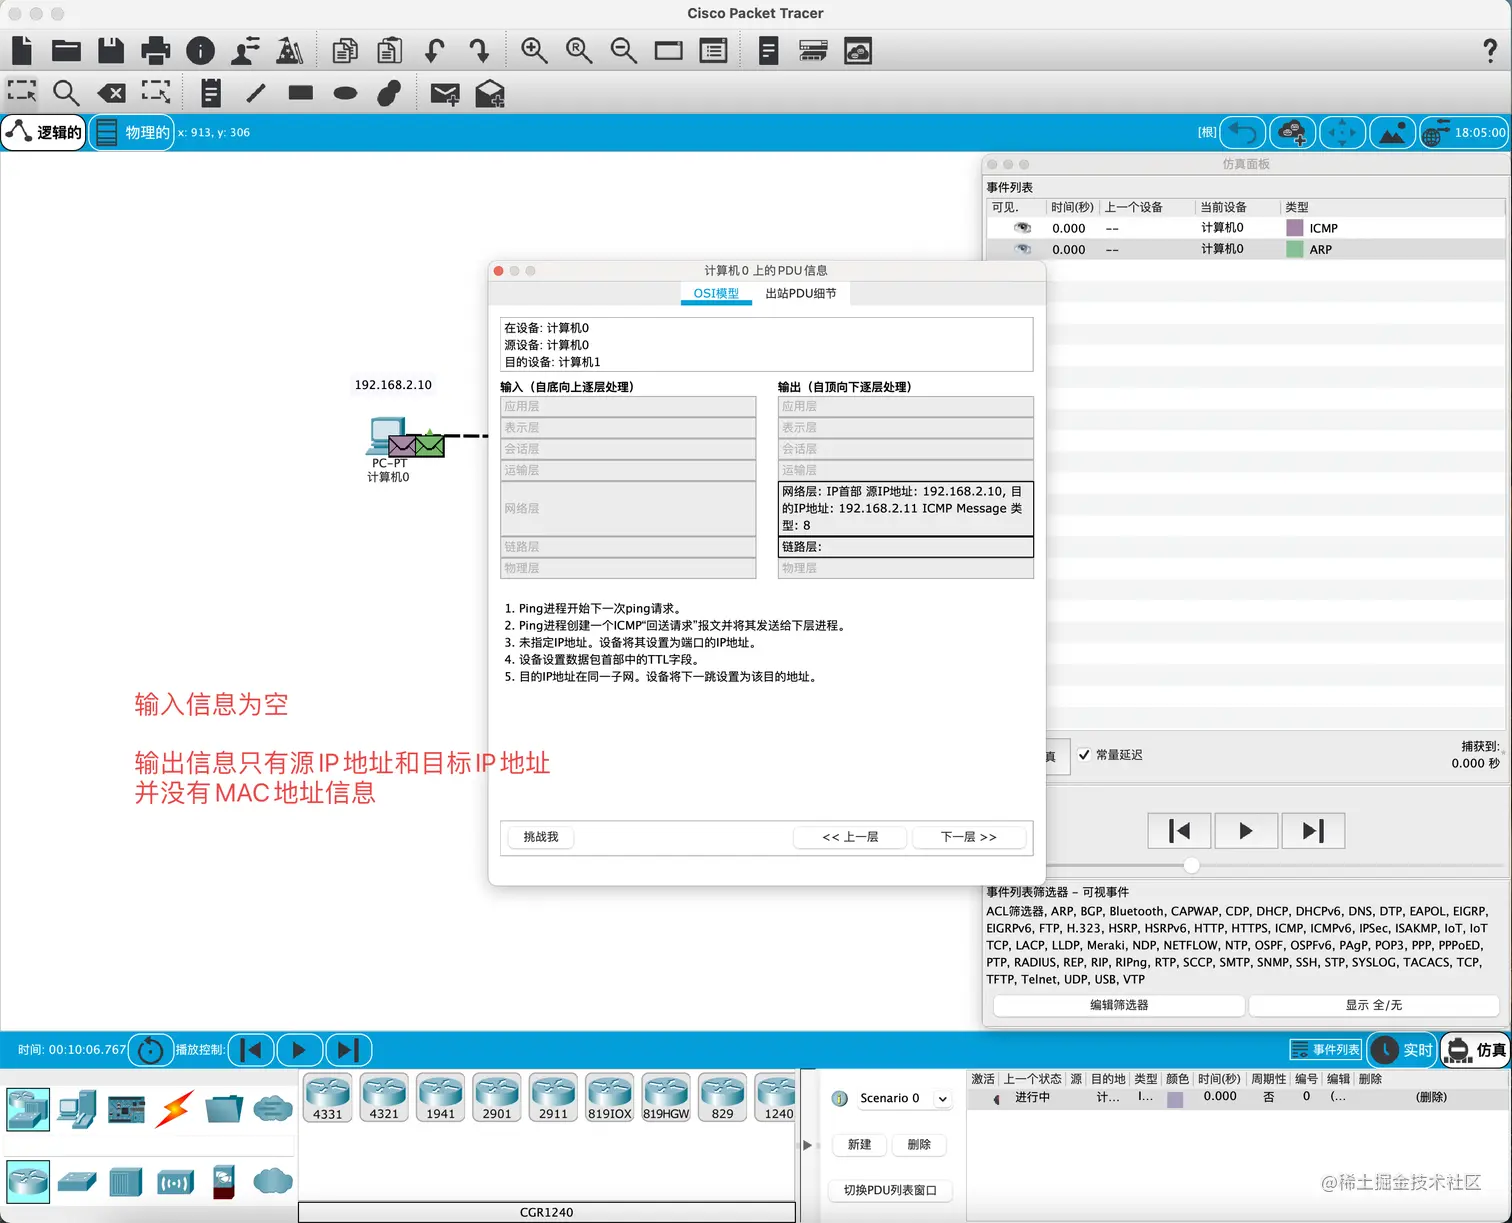
Task: Toggle 常量延迟 checkbox
Action: (1085, 755)
